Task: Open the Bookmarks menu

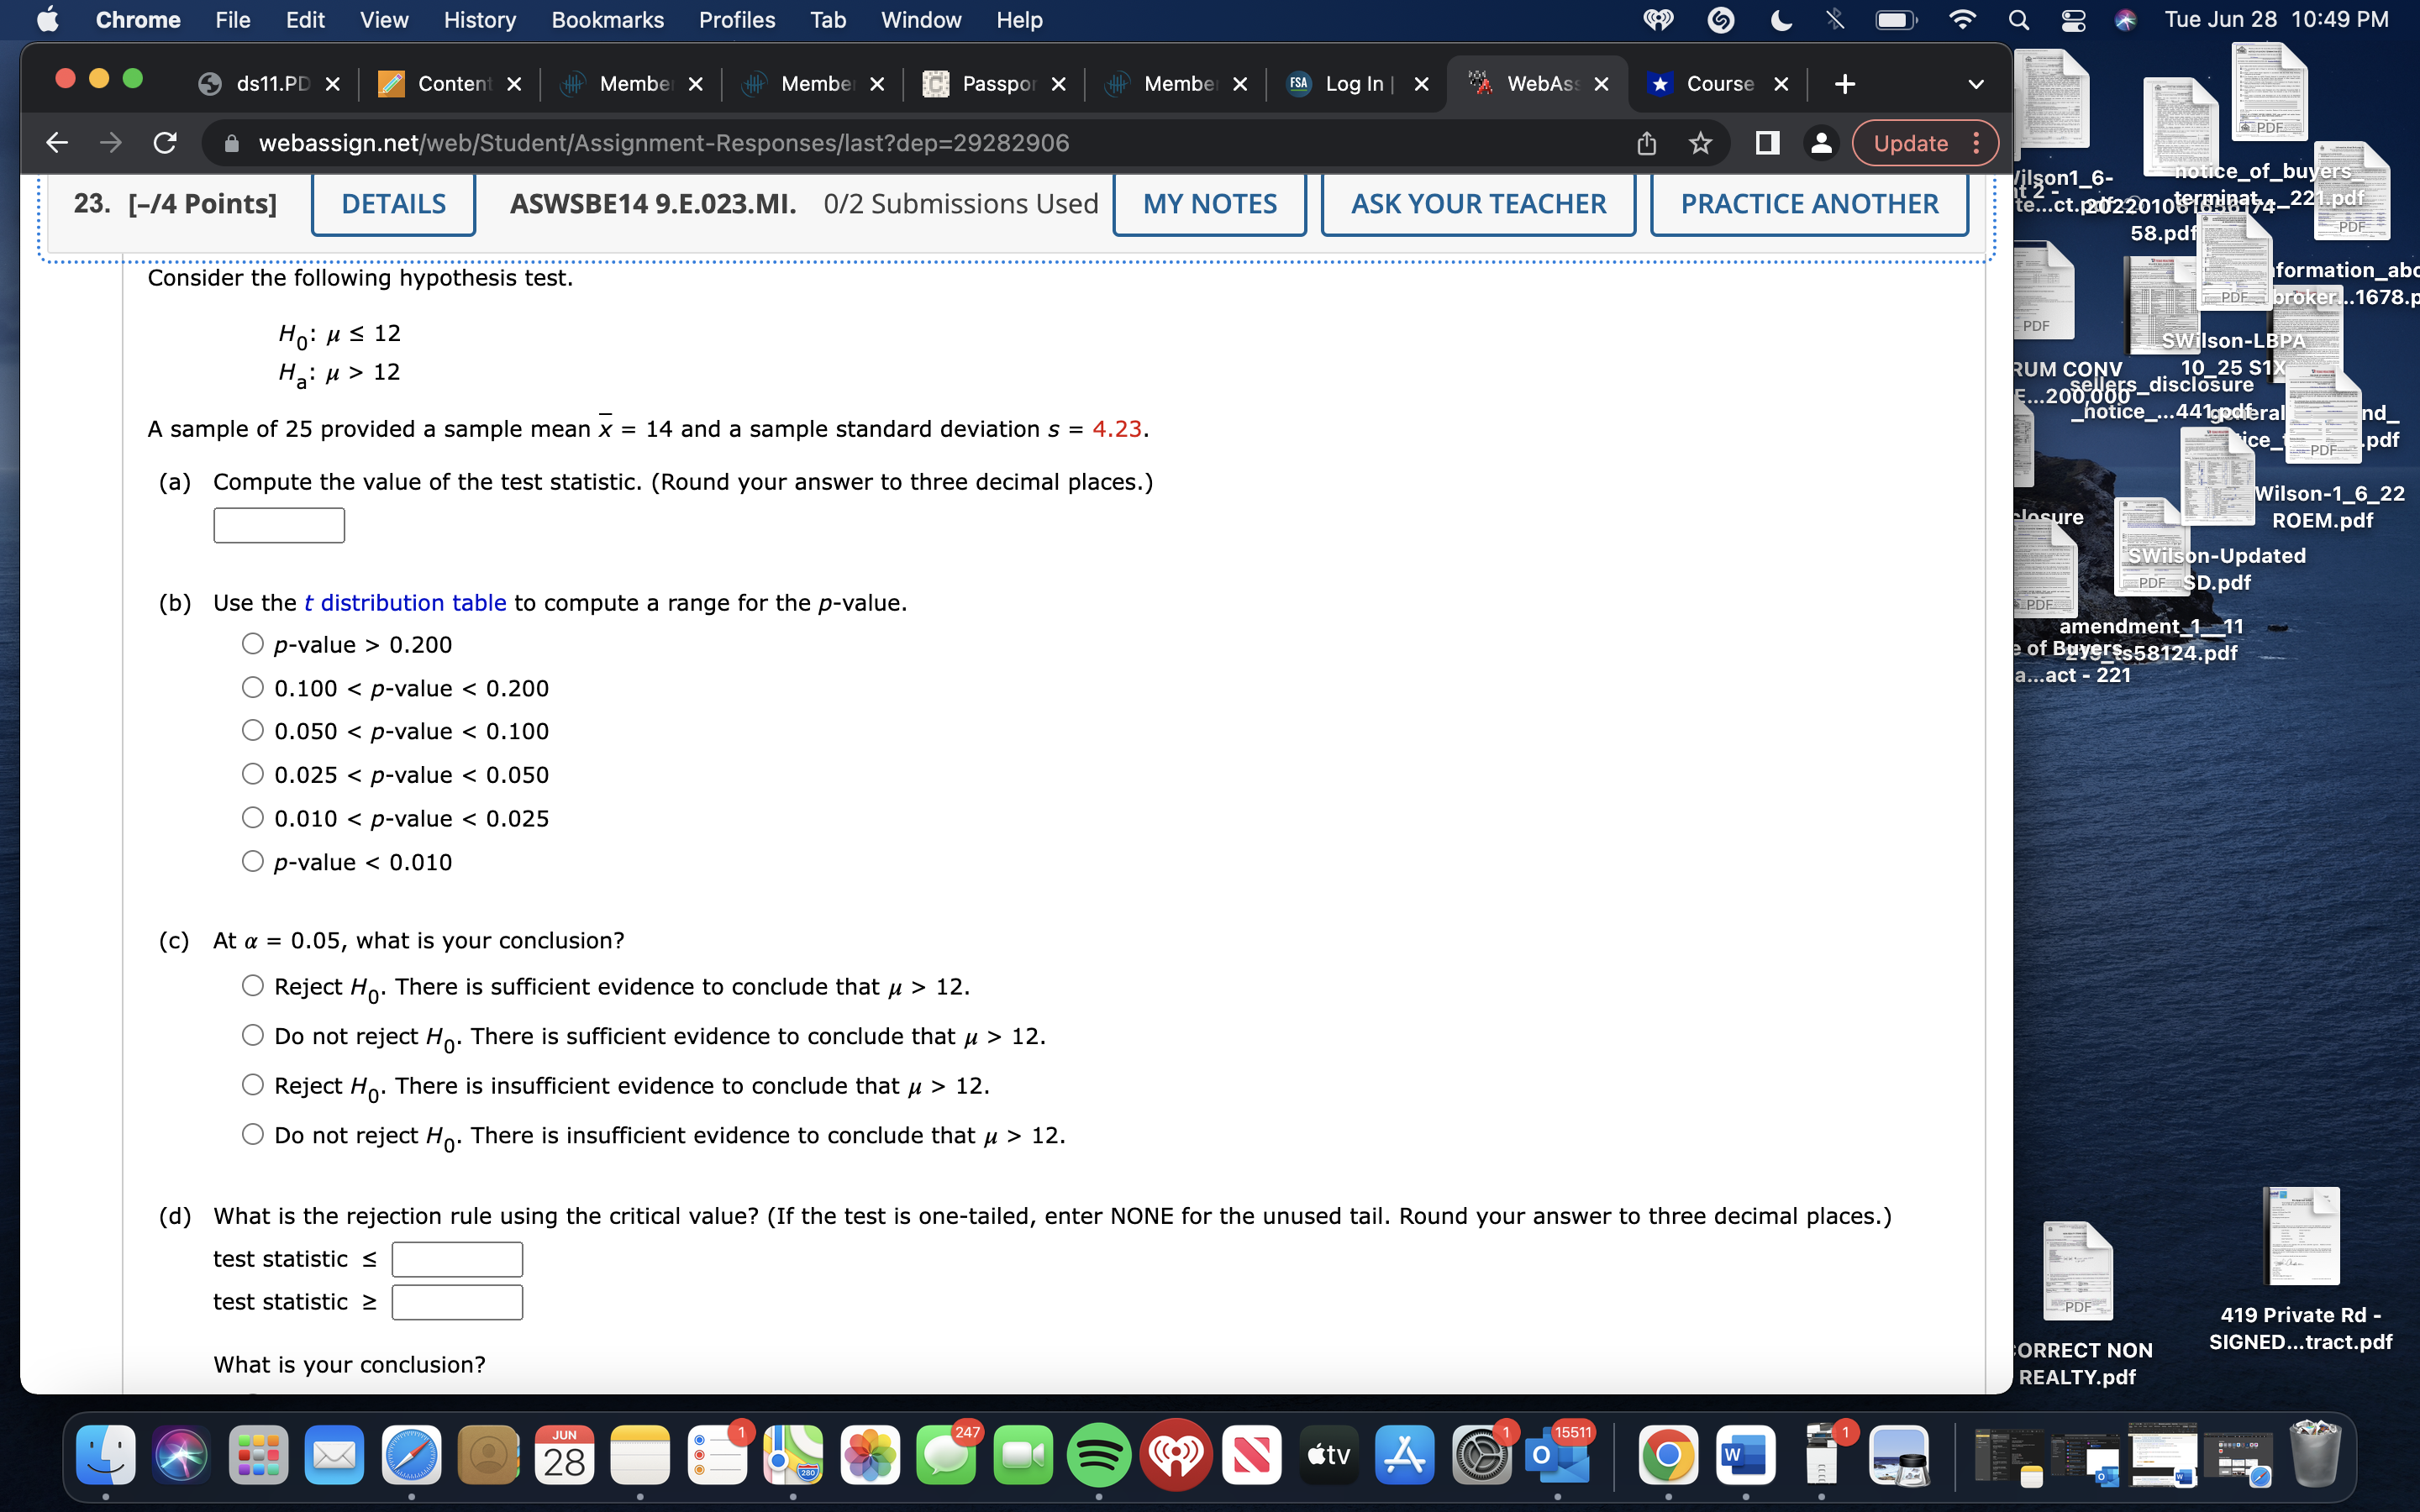Action: click(x=607, y=19)
